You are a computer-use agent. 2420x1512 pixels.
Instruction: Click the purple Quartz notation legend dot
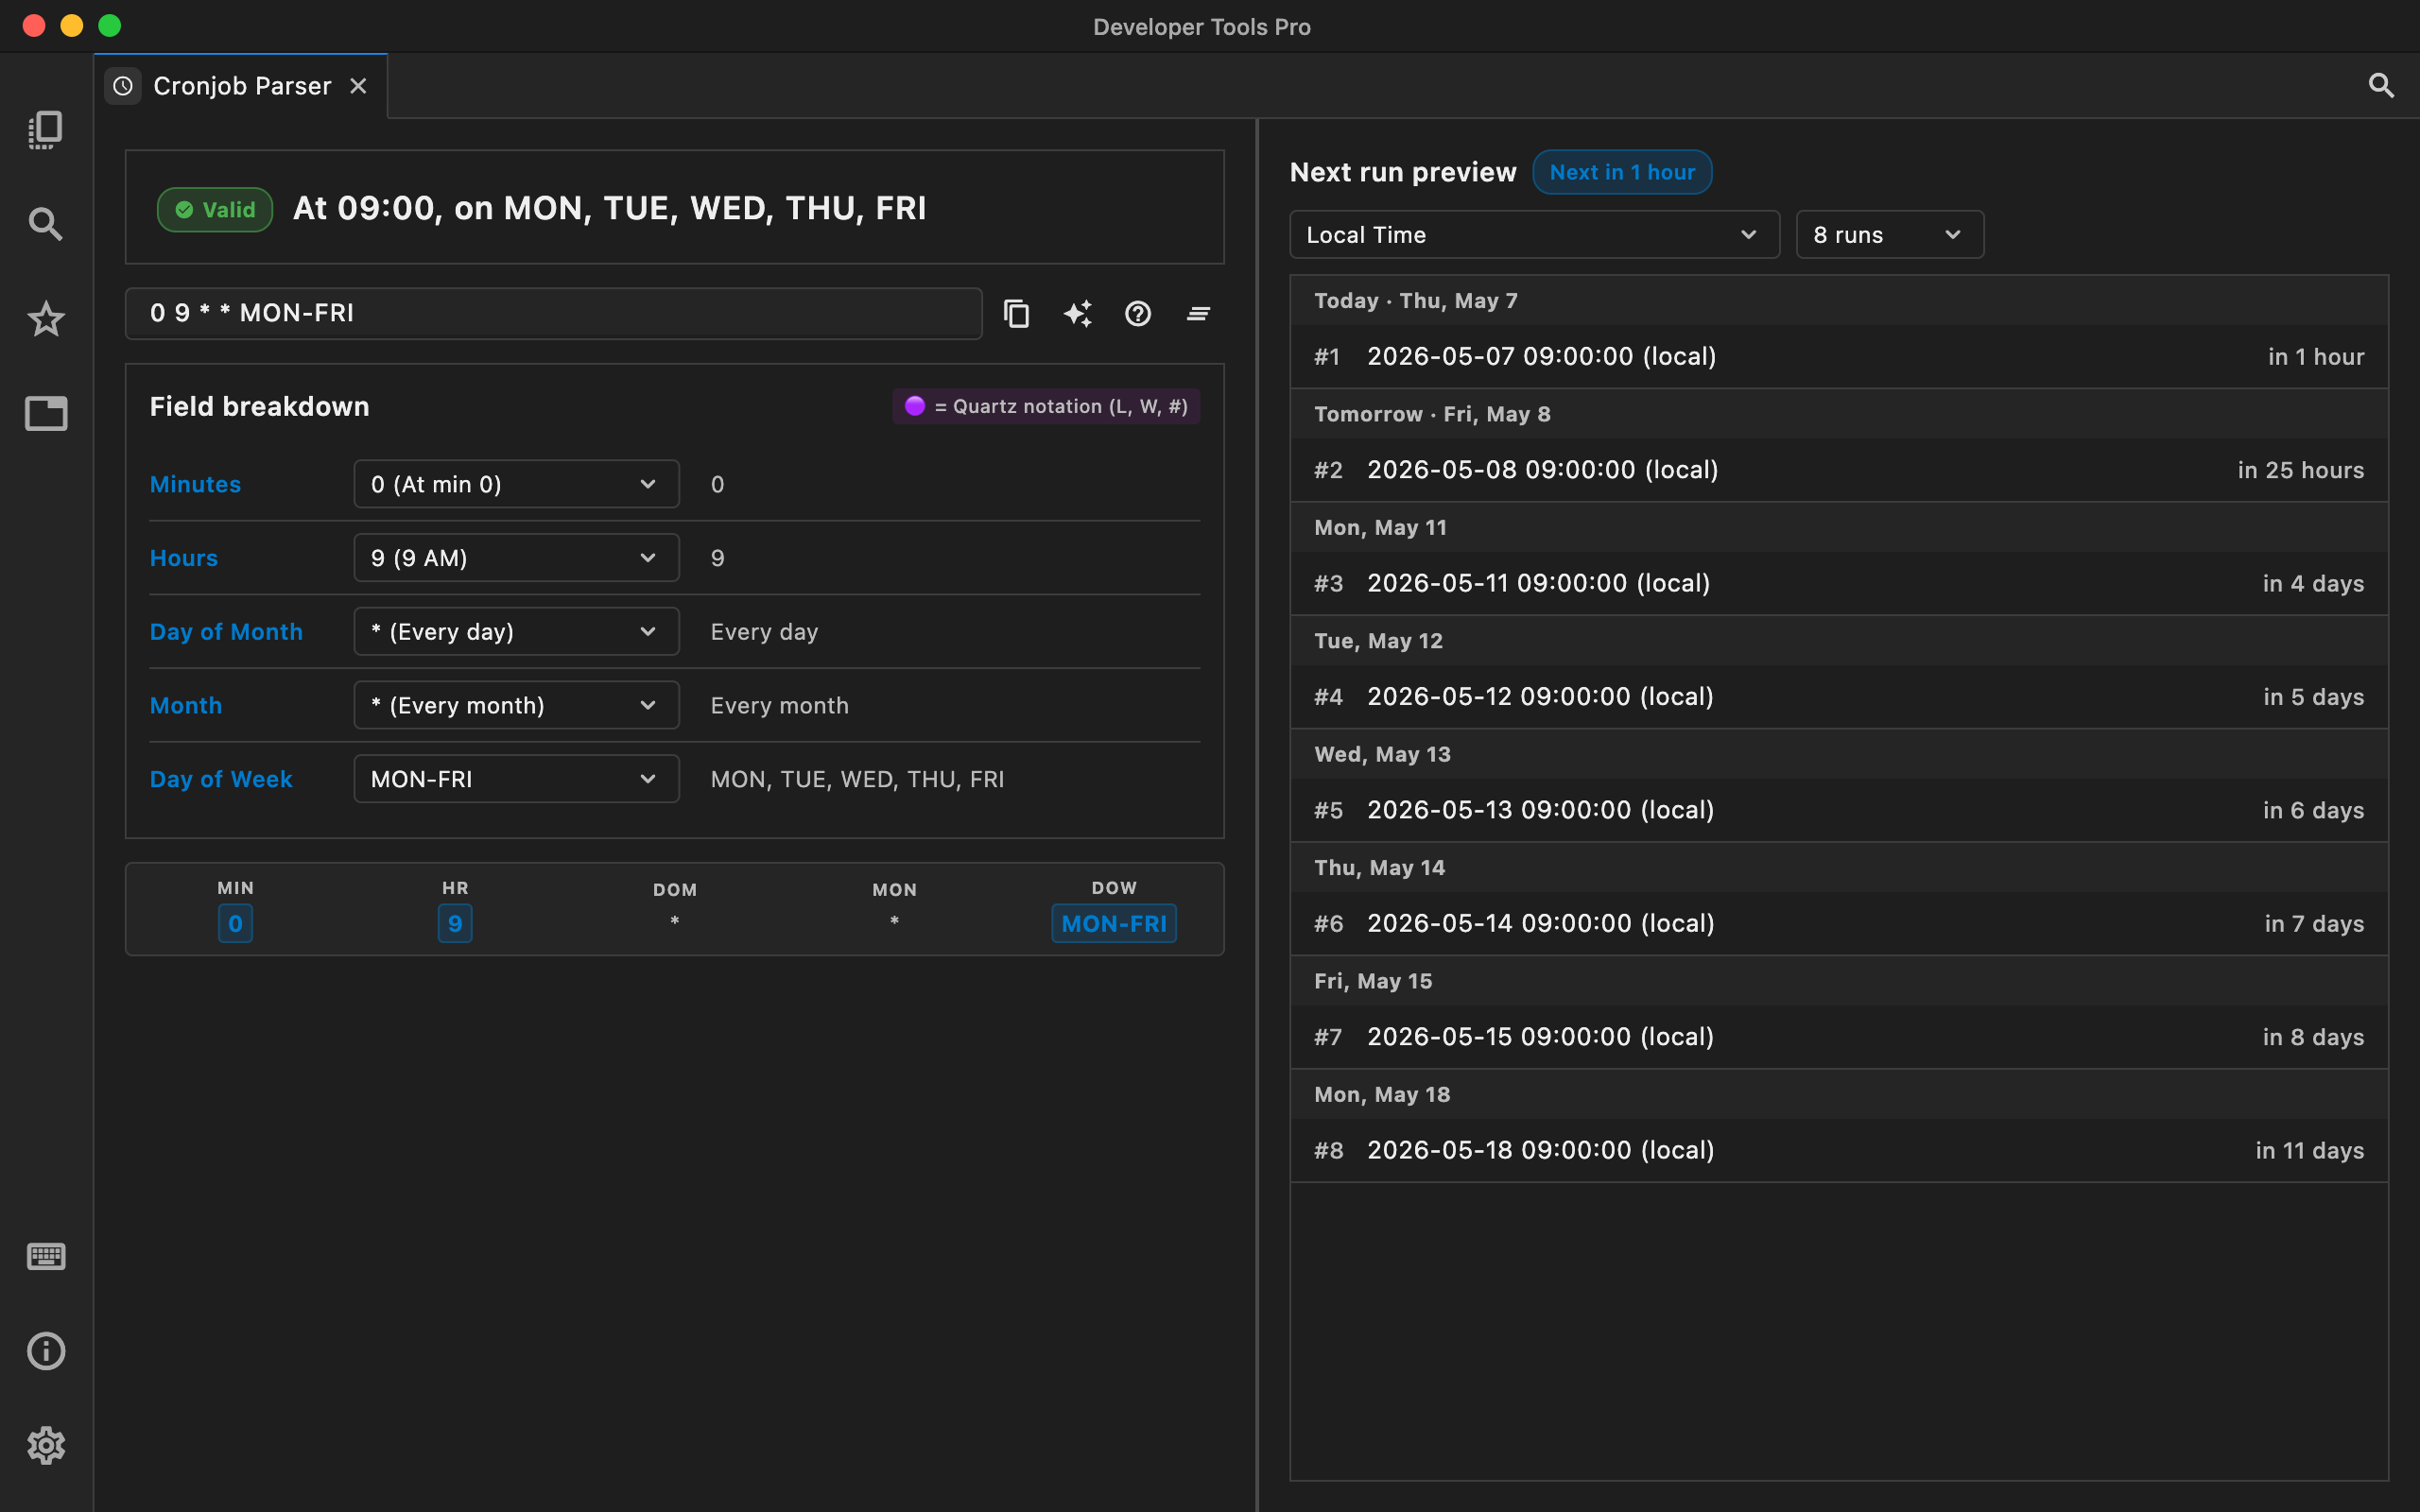click(914, 406)
